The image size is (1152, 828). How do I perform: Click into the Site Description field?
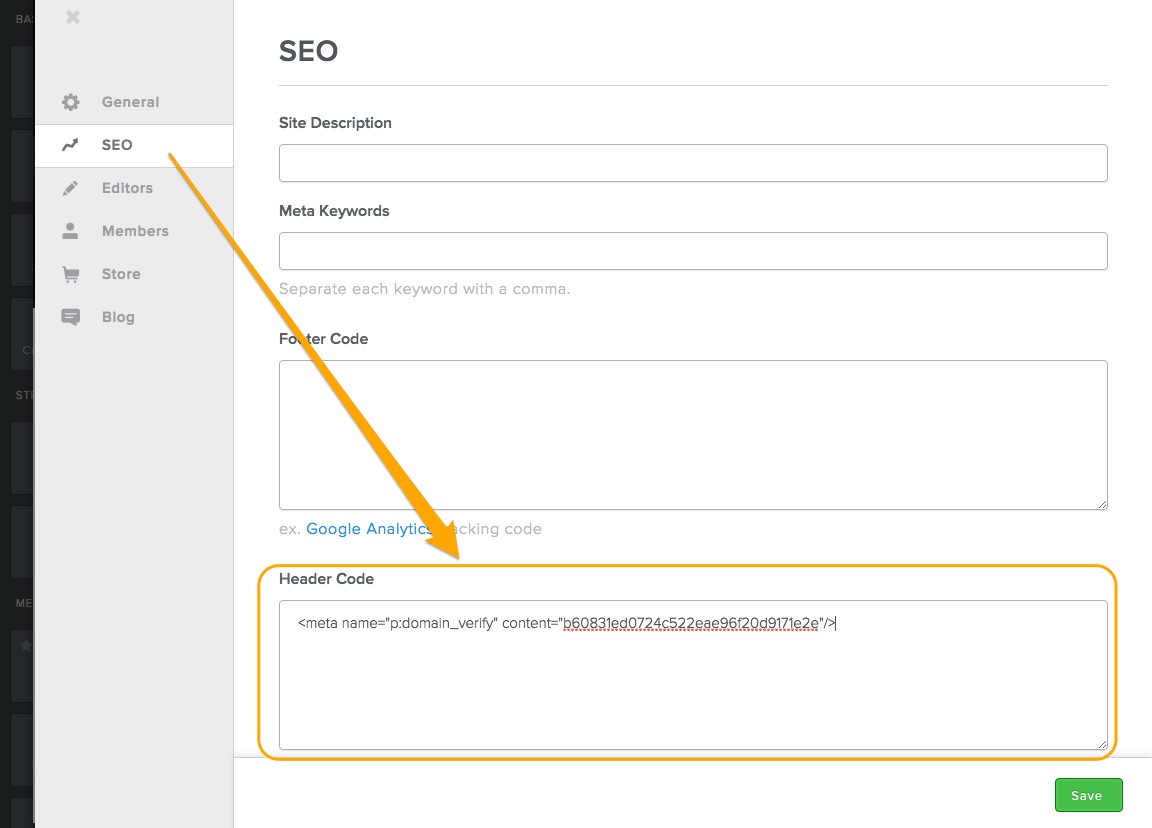coord(693,163)
